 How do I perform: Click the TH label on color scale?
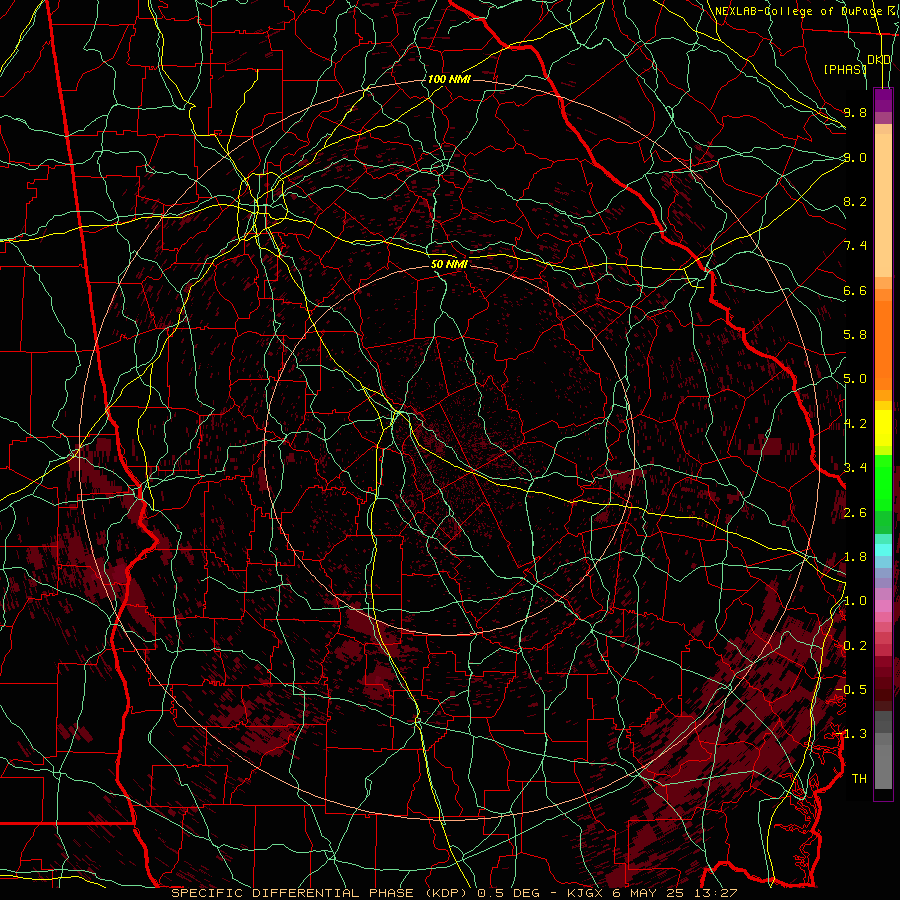(x=859, y=778)
